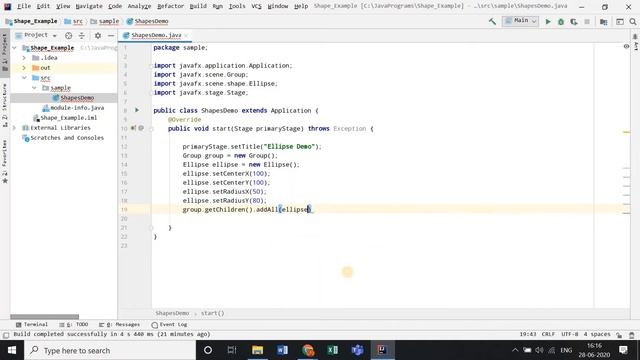Click the Cortana circle on the taskbar
640x360 pixels.
pyautogui.click(x=207, y=350)
